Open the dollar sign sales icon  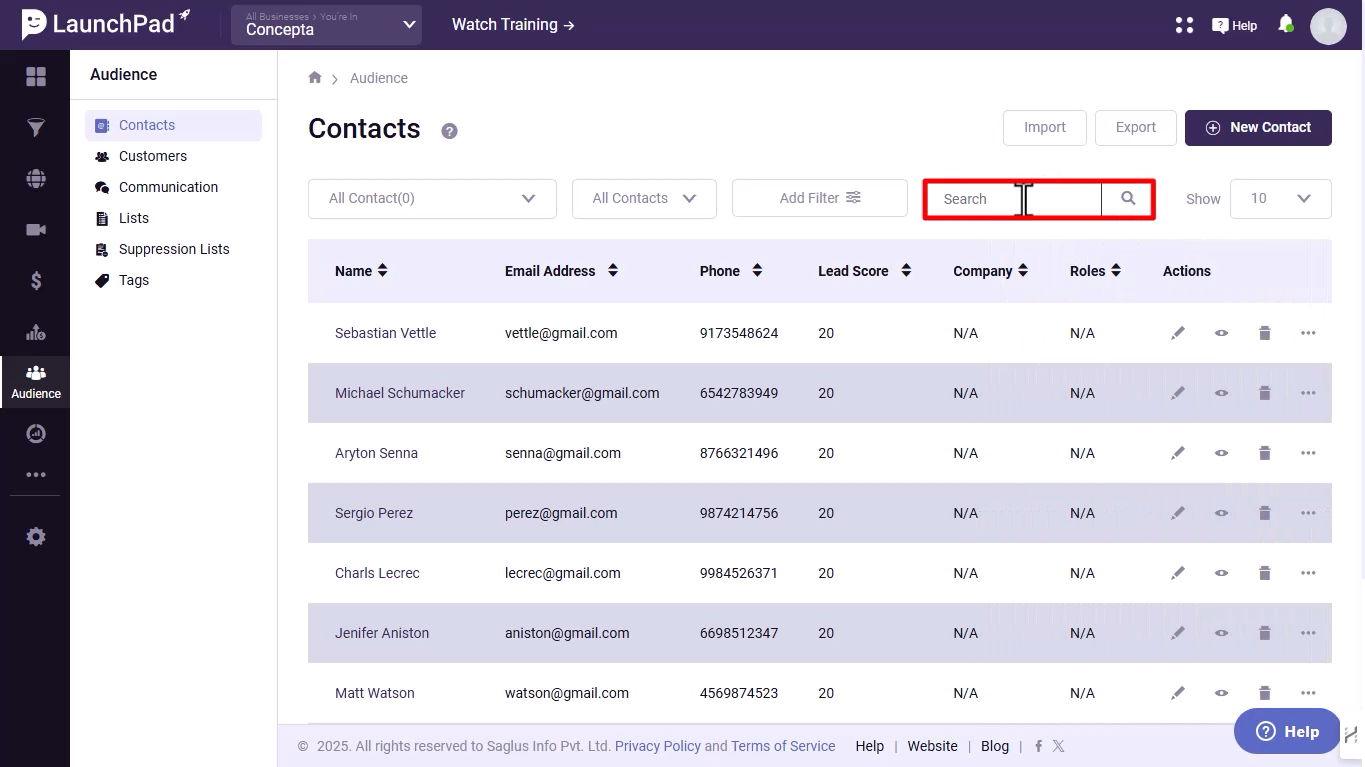[36, 281]
